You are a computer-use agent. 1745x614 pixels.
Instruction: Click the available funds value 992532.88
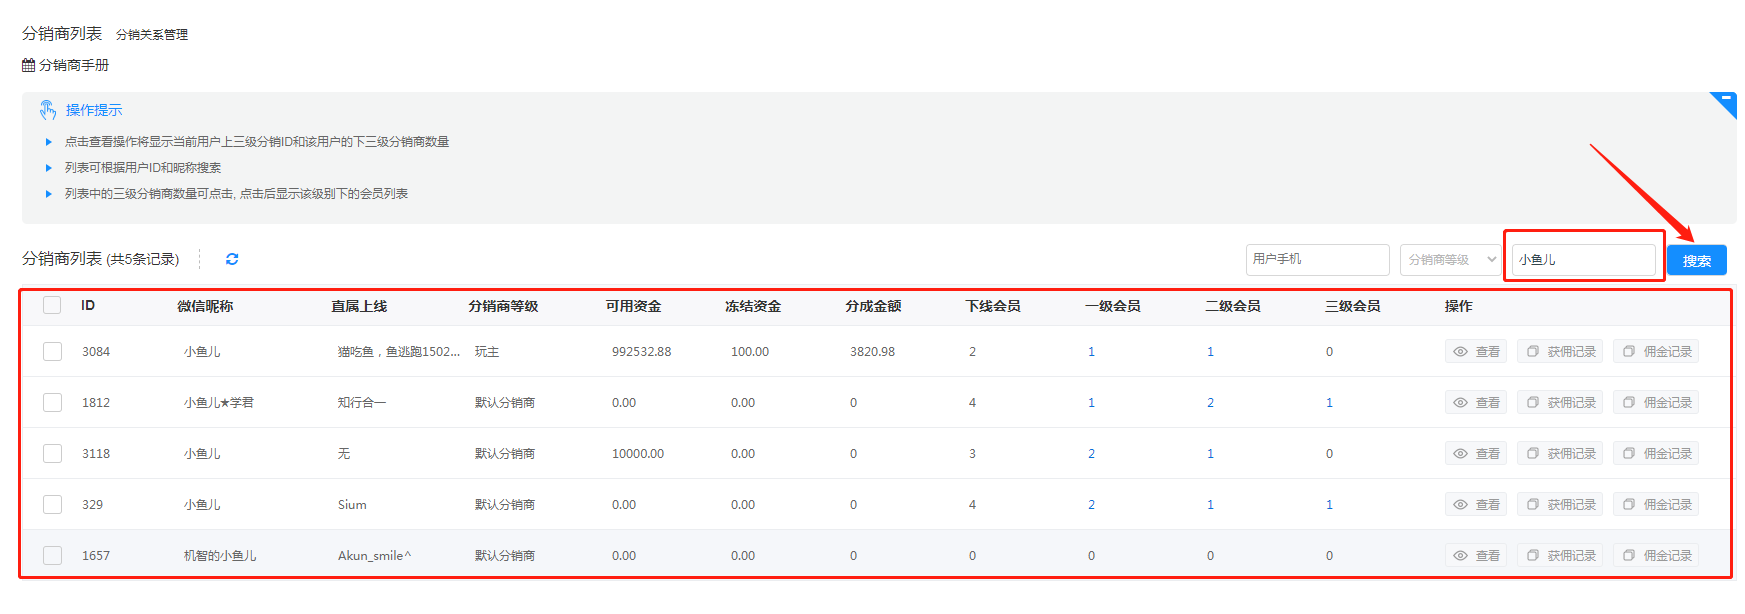click(x=642, y=352)
